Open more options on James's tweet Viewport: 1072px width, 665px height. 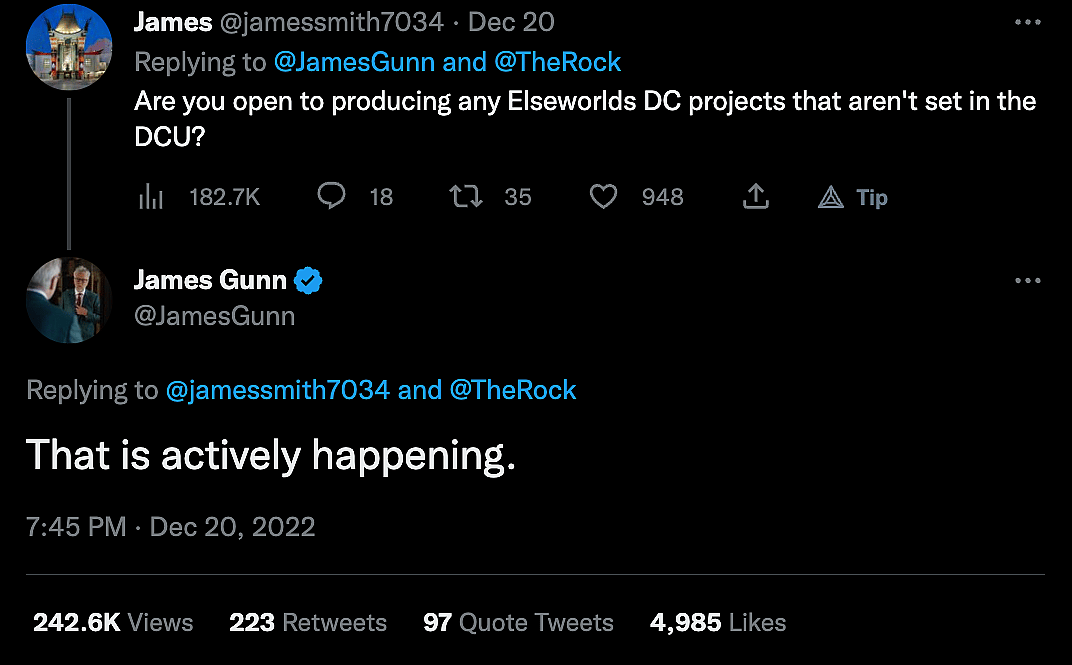[1027, 22]
